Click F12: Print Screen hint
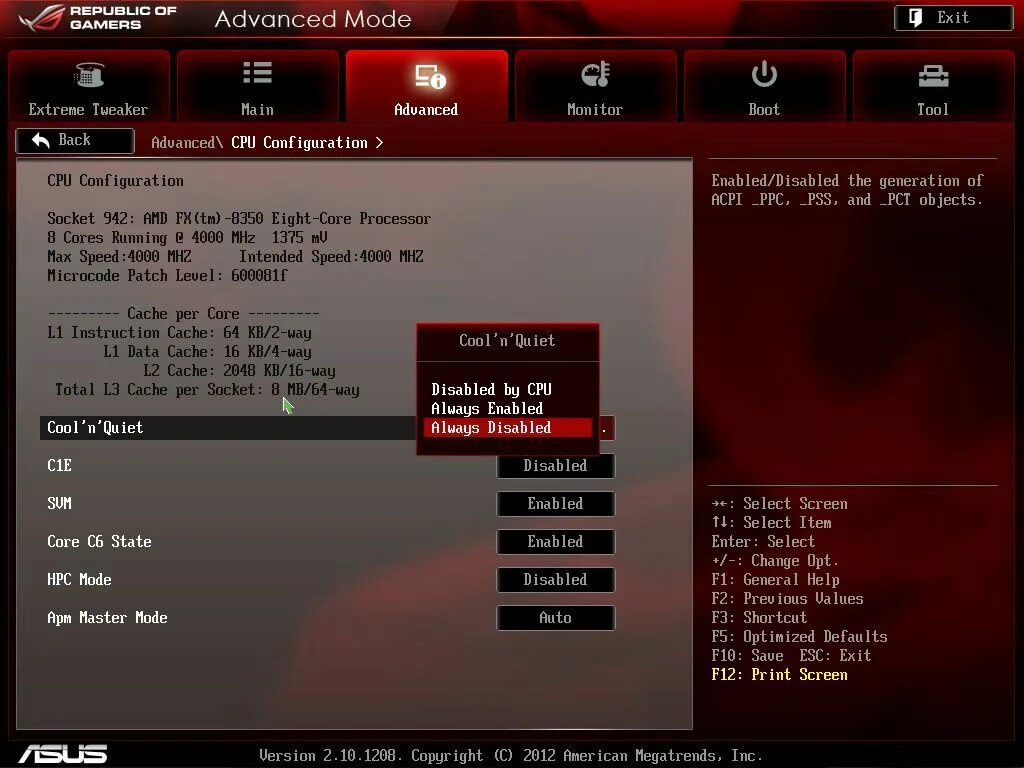The height and width of the screenshot is (768, 1024). coord(780,675)
